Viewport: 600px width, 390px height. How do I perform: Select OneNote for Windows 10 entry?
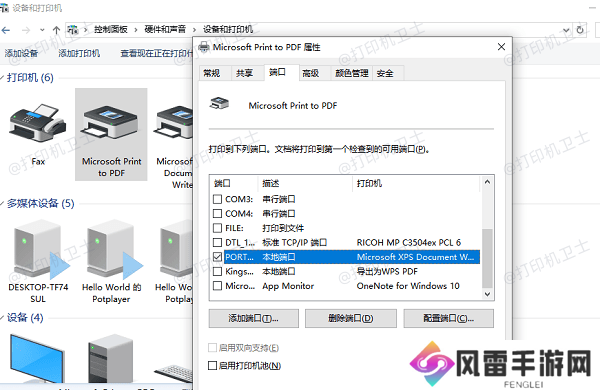[408, 286]
